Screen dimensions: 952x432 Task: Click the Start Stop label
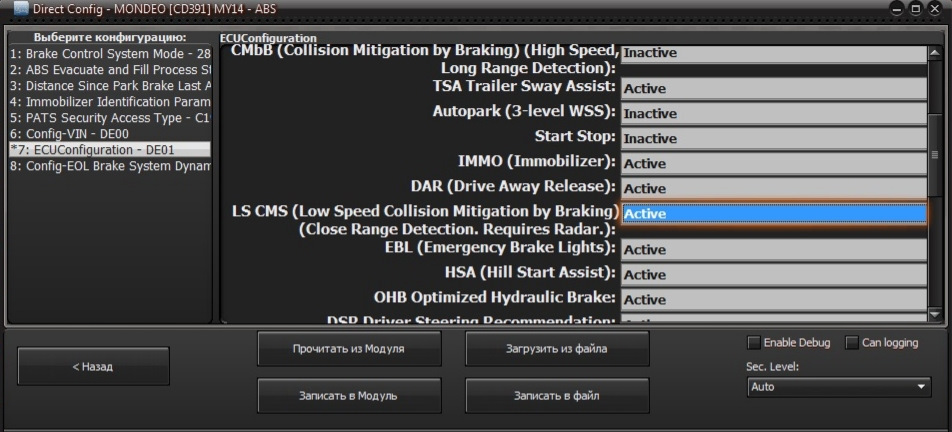tap(575, 137)
